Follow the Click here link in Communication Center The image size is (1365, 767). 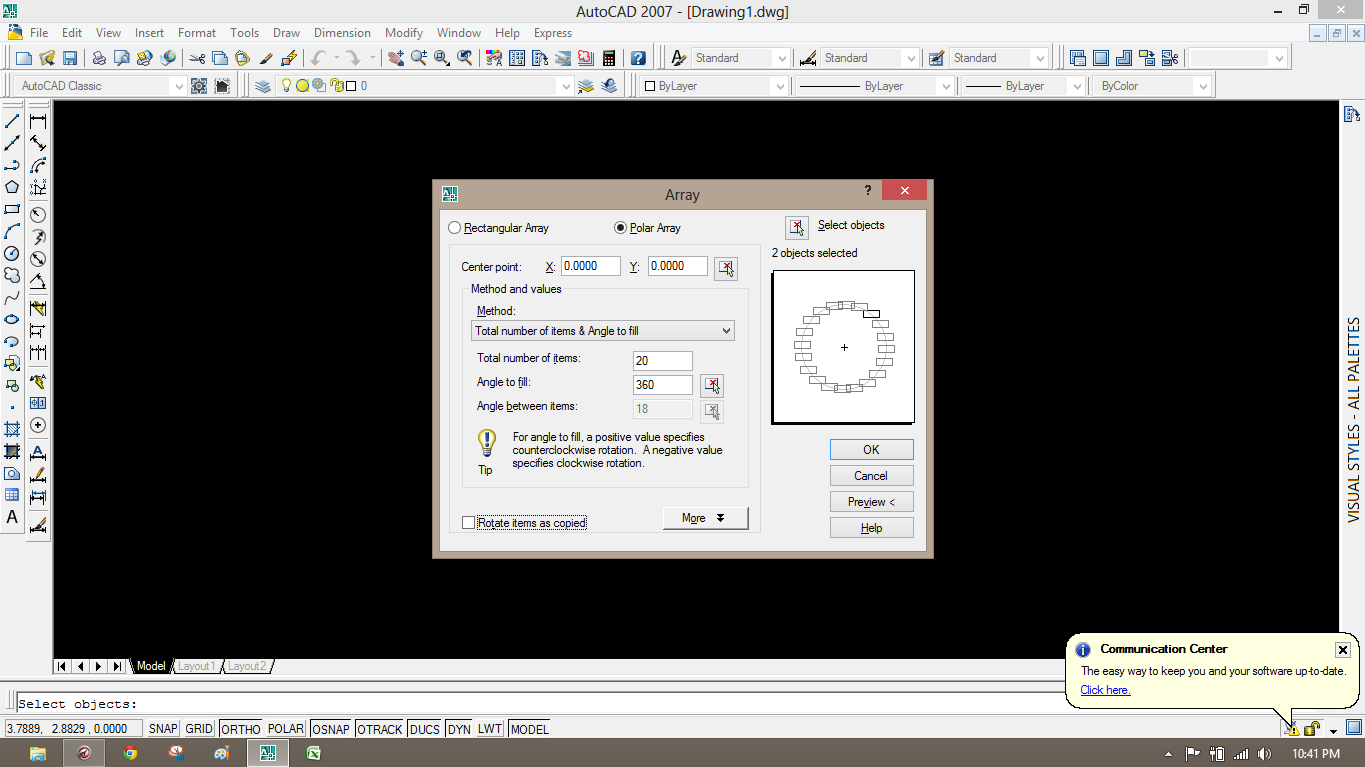pyautogui.click(x=1105, y=690)
